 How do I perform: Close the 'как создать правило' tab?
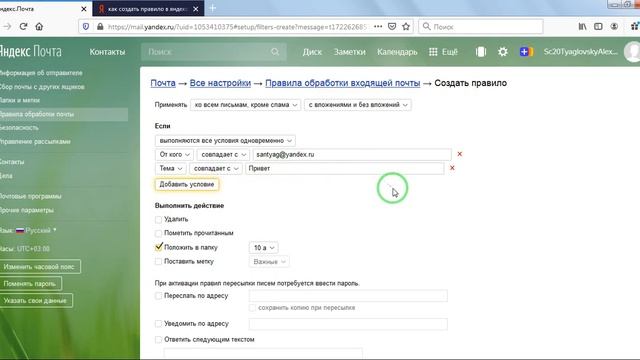[196, 9]
